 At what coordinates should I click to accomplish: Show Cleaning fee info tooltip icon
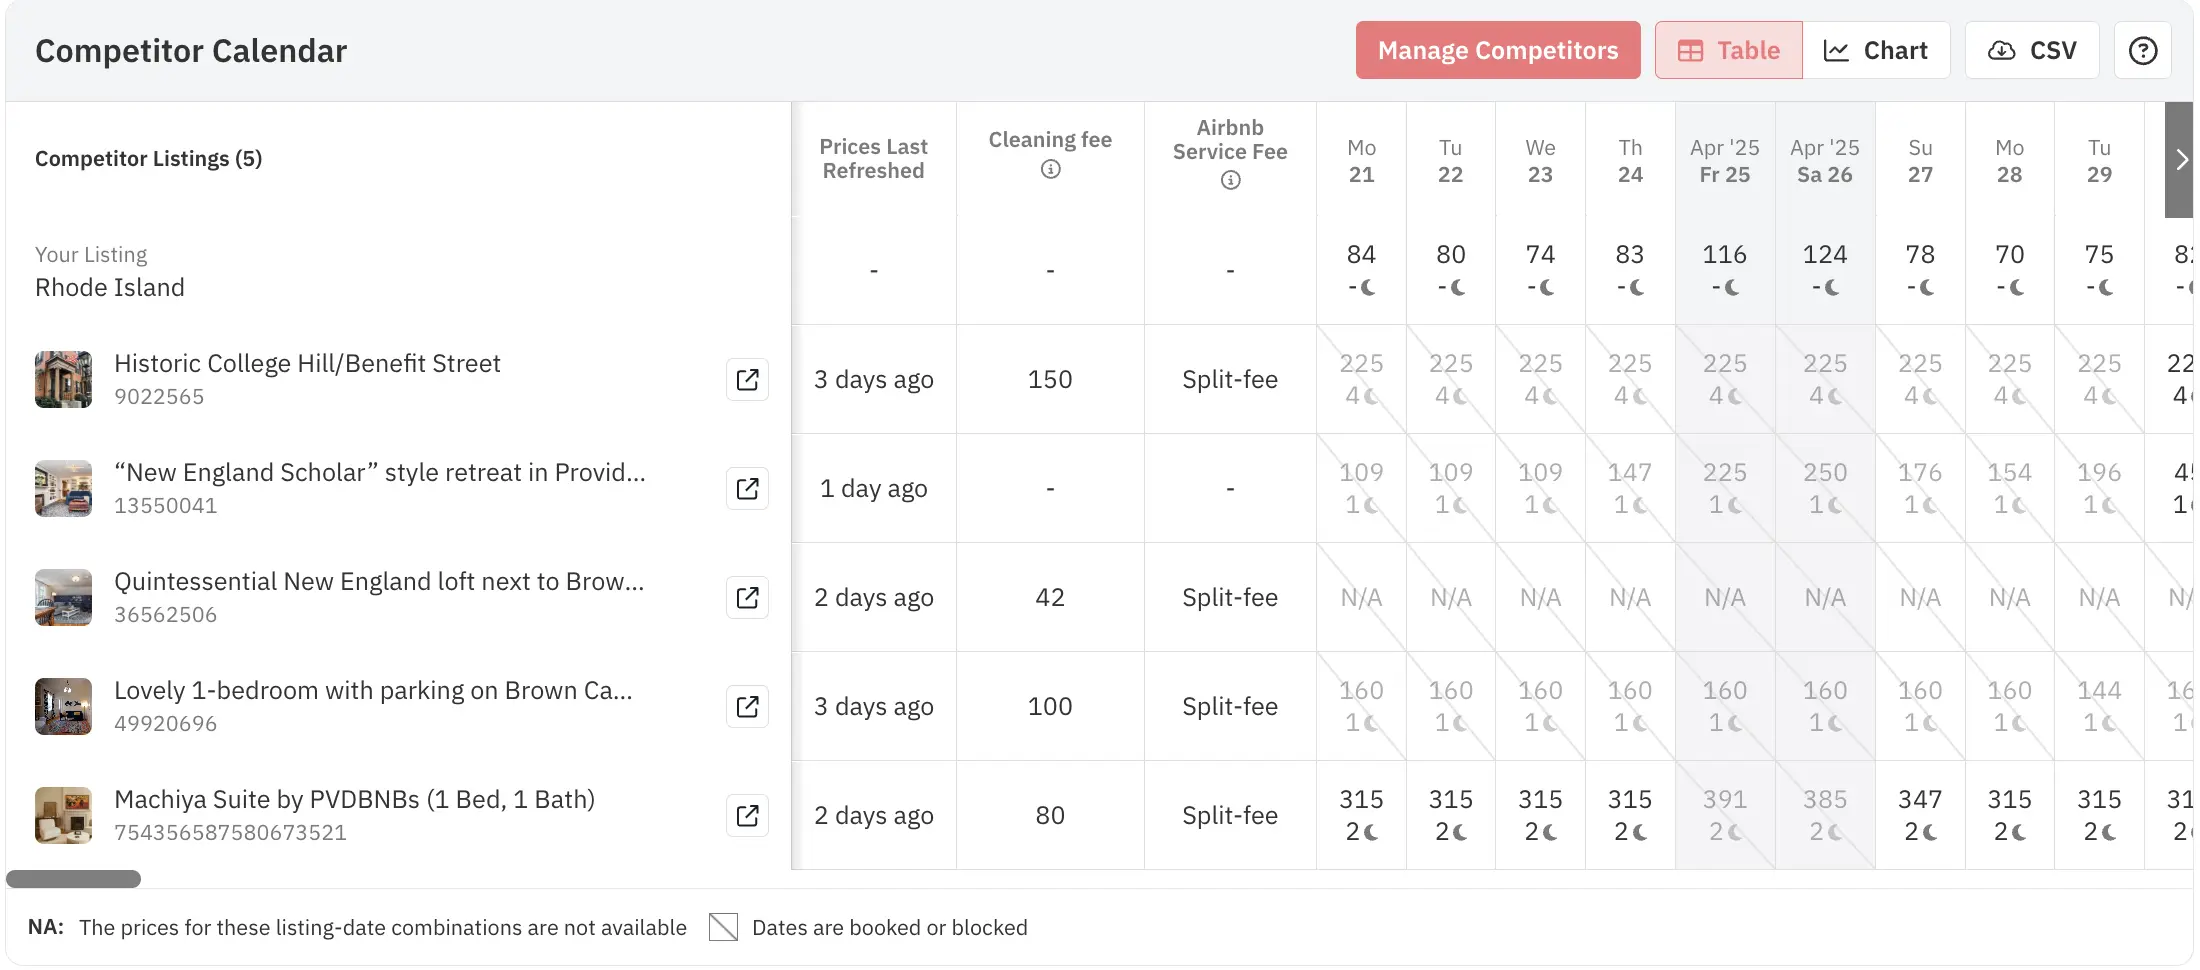coord(1050,170)
